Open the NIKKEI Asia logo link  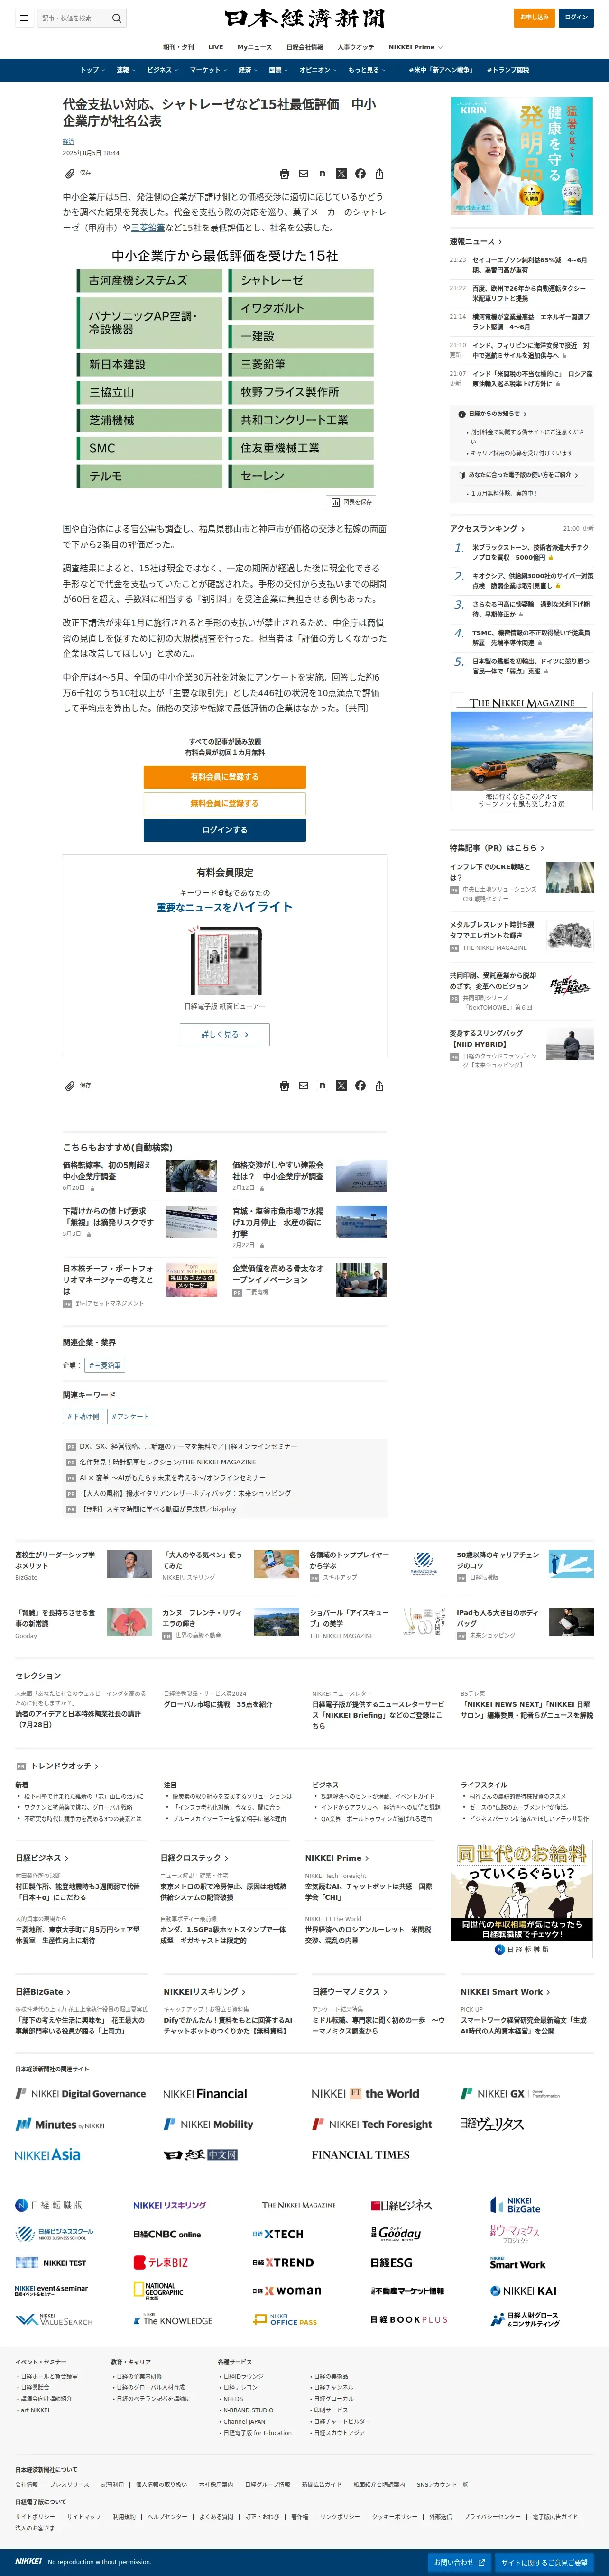(48, 2154)
